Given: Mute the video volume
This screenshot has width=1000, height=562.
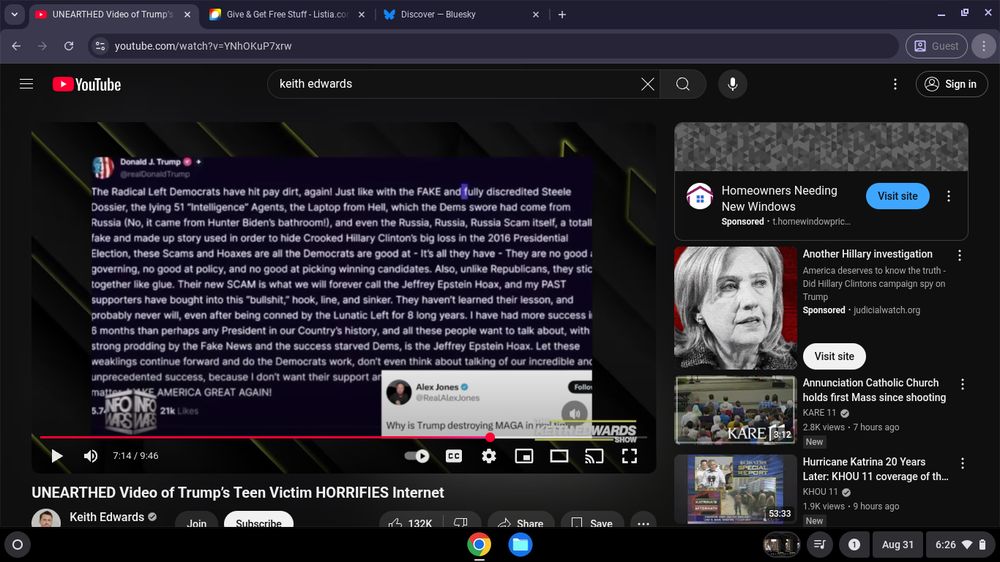Looking at the screenshot, I should [x=91, y=455].
